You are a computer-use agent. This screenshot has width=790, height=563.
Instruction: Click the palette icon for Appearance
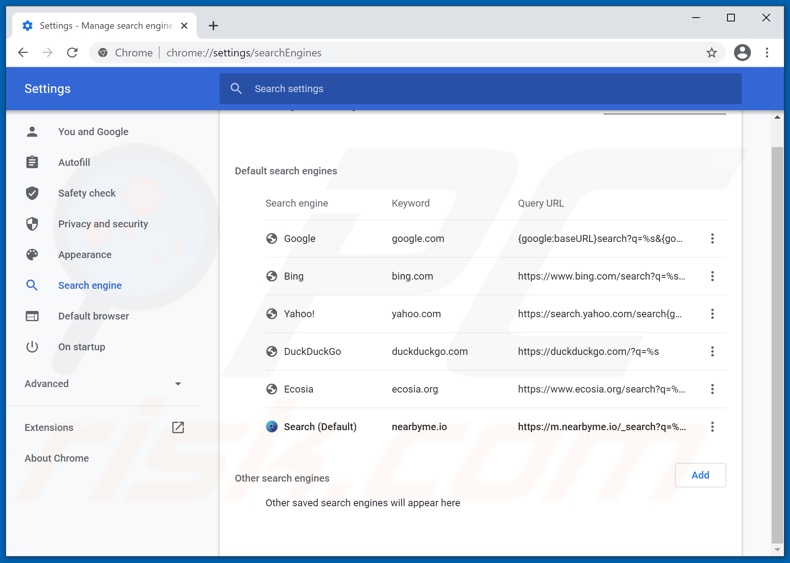click(32, 255)
